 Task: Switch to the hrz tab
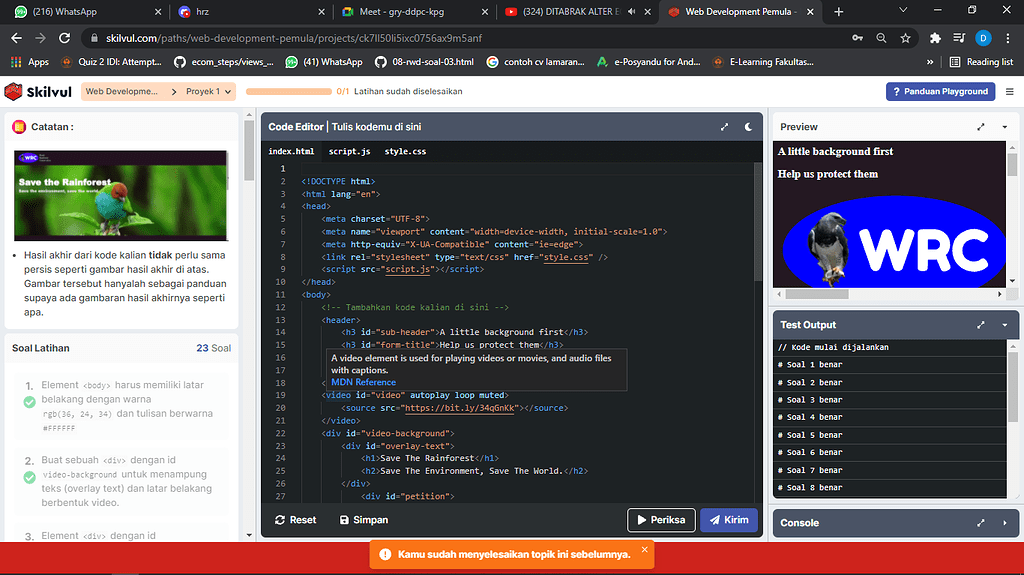click(x=251, y=12)
